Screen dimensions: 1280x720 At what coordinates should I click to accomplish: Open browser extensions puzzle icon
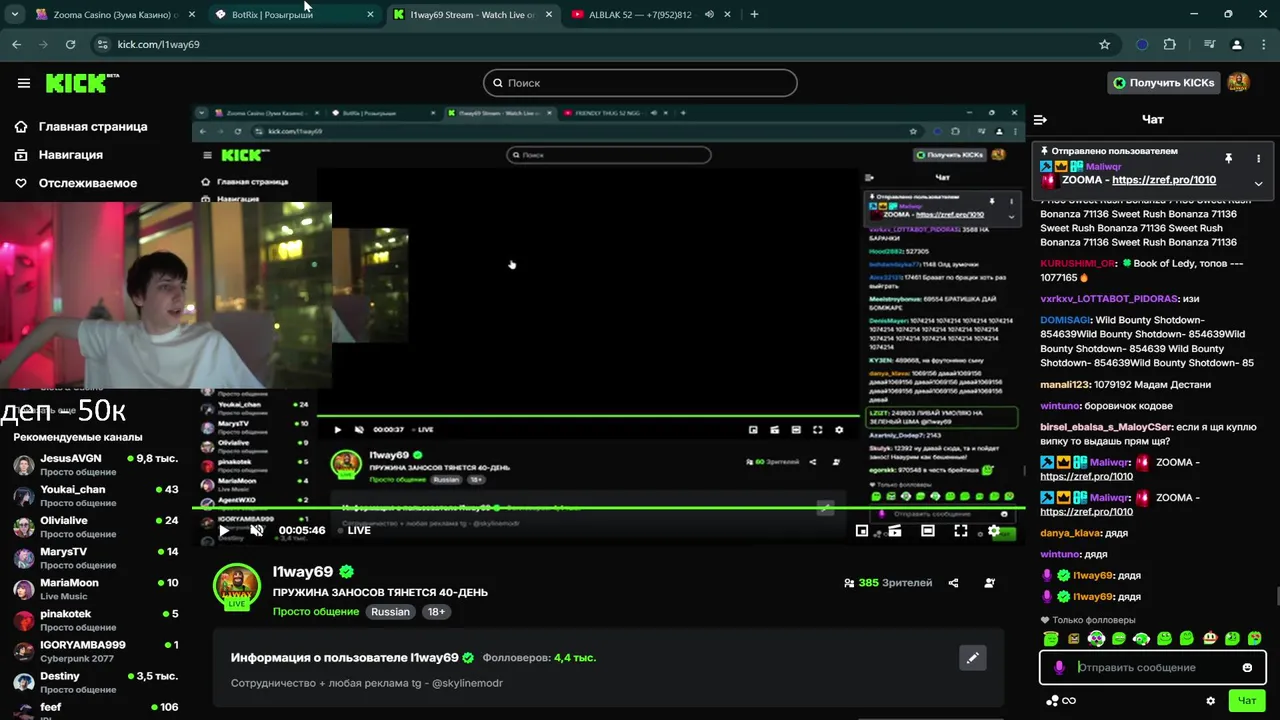(1169, 44)
